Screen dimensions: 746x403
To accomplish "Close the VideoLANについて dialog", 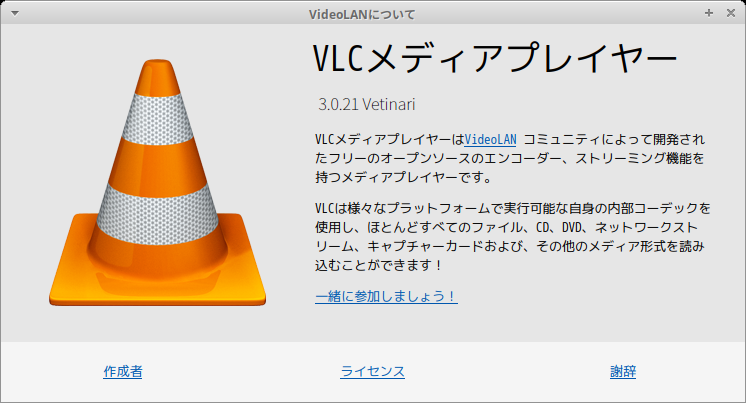I will [731, 13].
